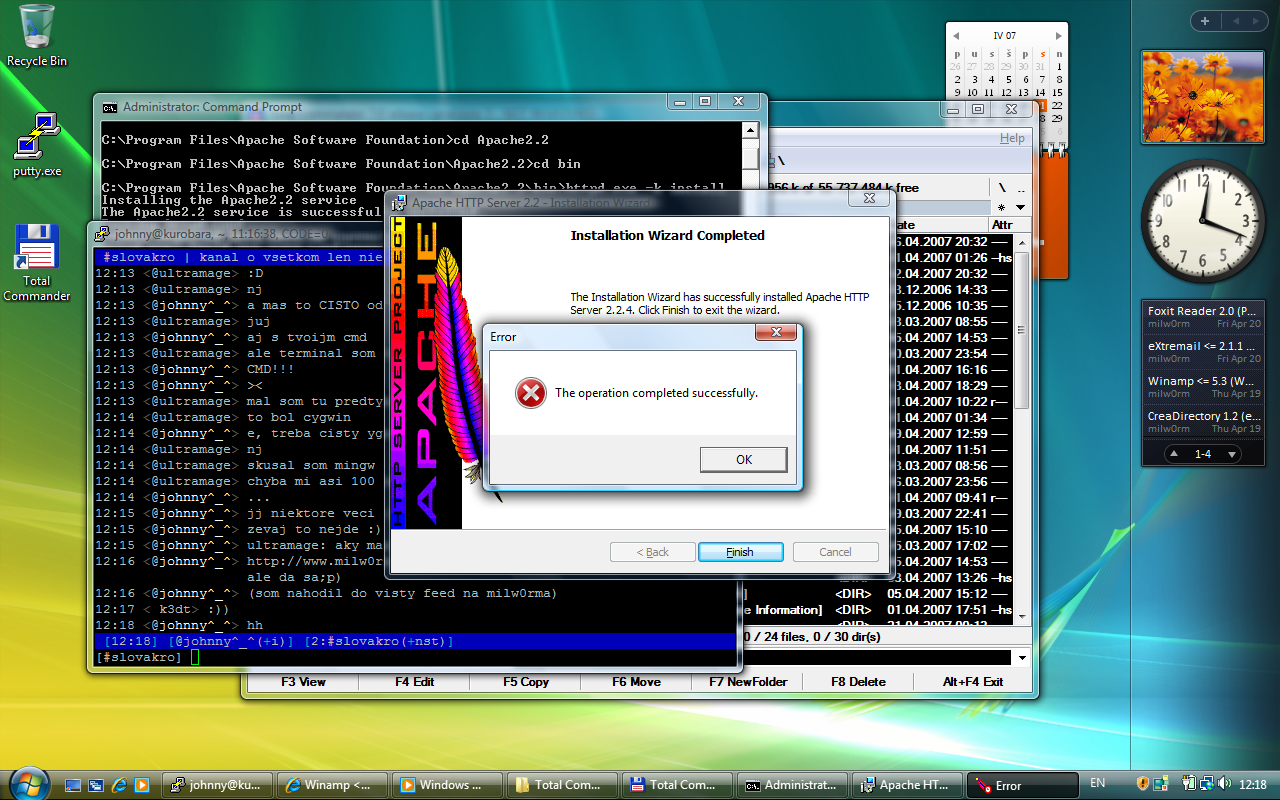
Task: Show previous feed headlines in feed gadget
Action: tap(1175, 454)
